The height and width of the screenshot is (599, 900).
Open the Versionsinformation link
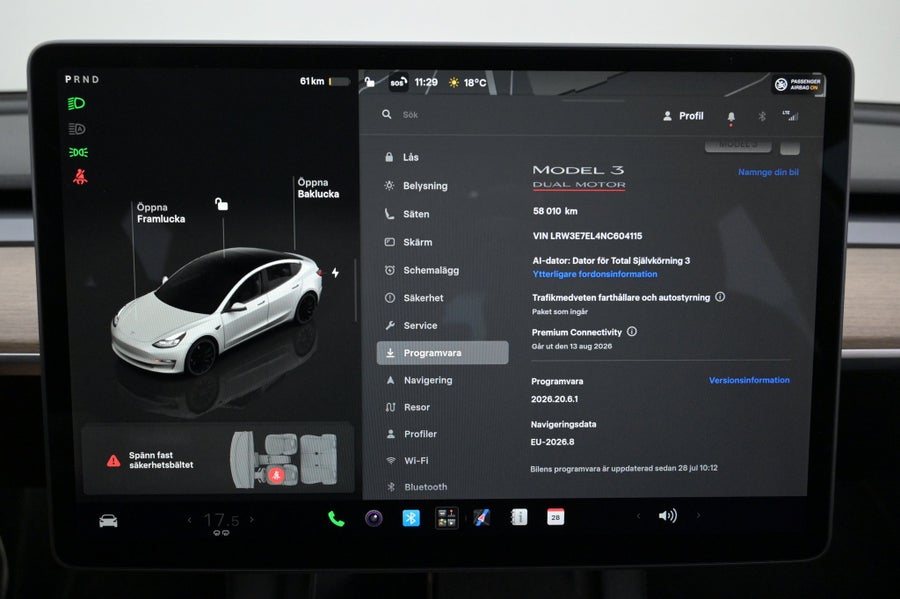[749, 380]
